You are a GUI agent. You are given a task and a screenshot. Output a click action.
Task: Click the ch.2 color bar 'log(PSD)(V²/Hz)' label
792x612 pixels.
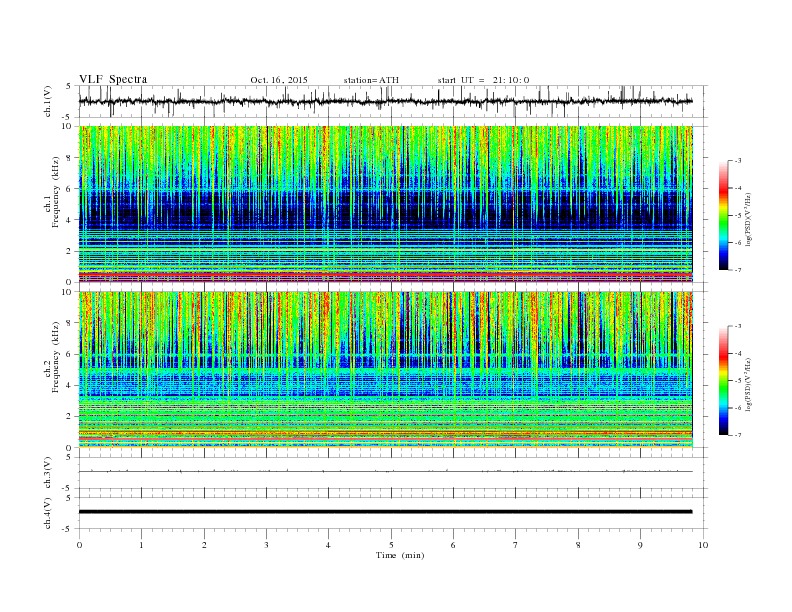pyautogui.click(x=749, y=384)
